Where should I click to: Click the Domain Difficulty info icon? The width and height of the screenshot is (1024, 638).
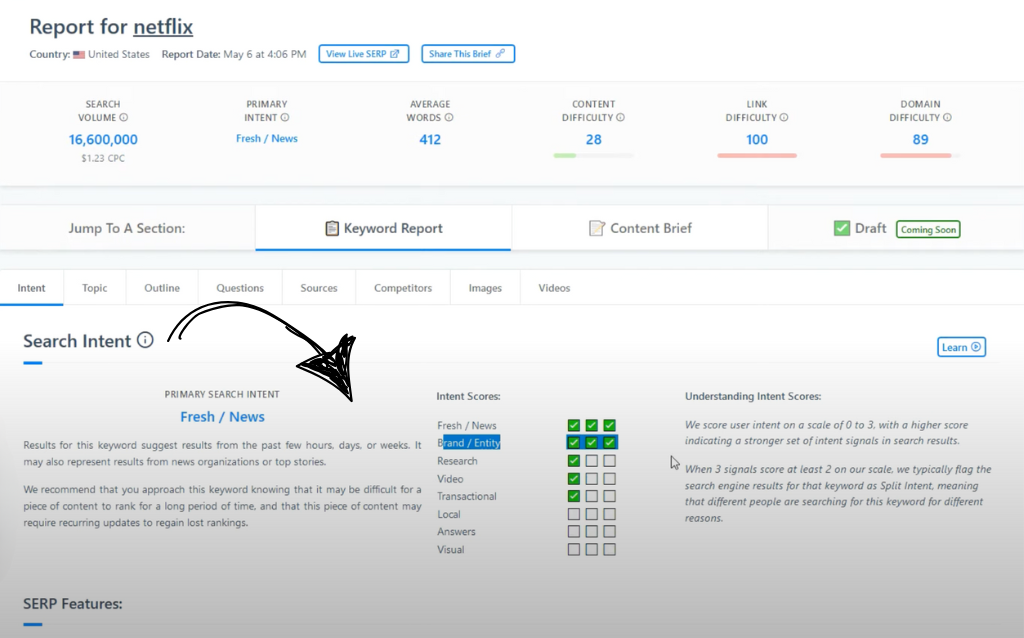click(947, 118)
